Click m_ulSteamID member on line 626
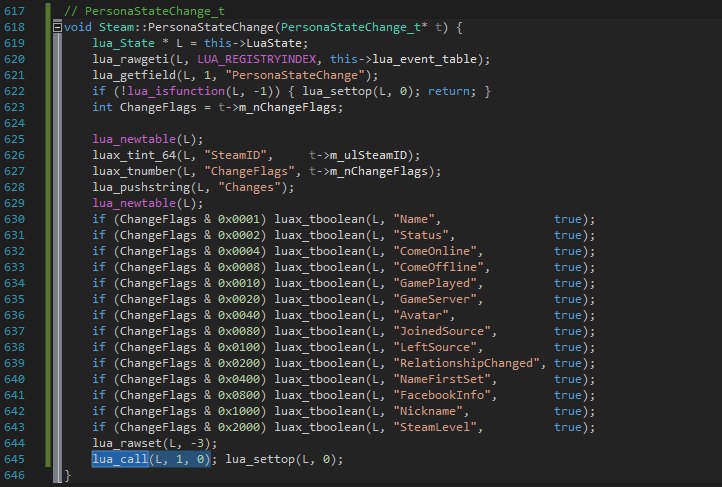The height and width of the screenshot is (487, 722). click(368, 155)
